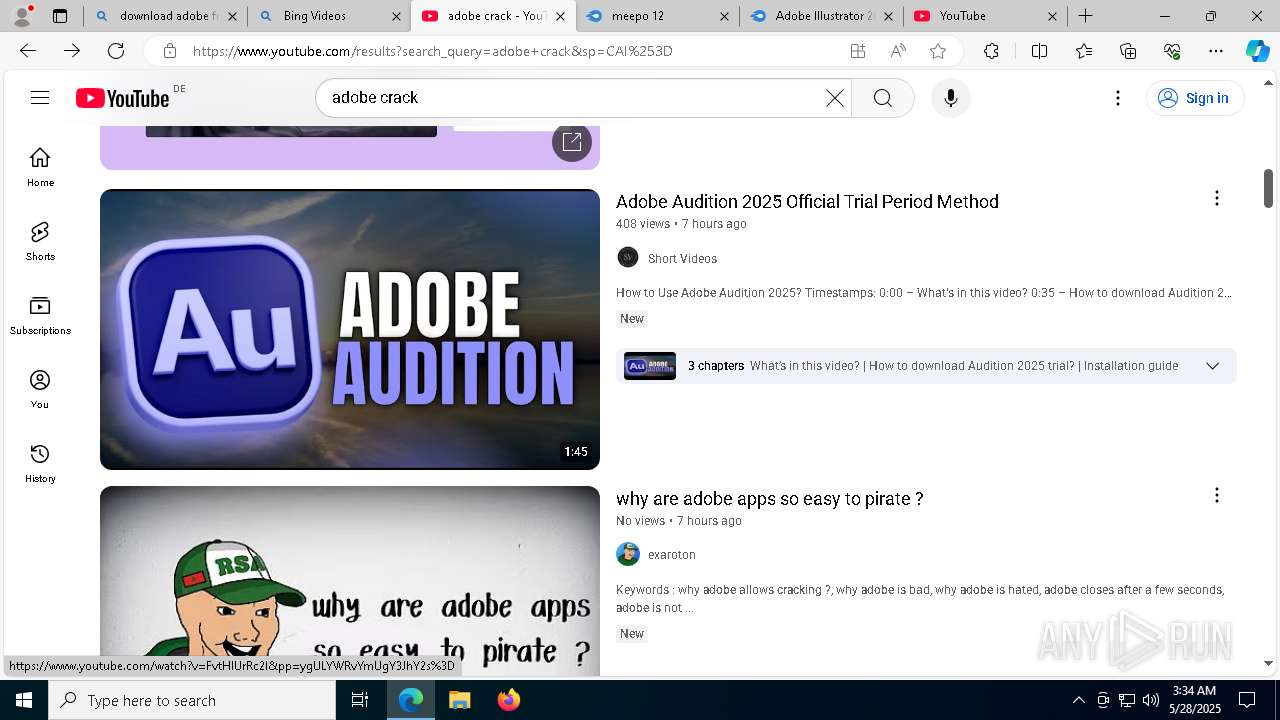Open the notification center
The image size is (1280, 720).
tap(1247, 700)
